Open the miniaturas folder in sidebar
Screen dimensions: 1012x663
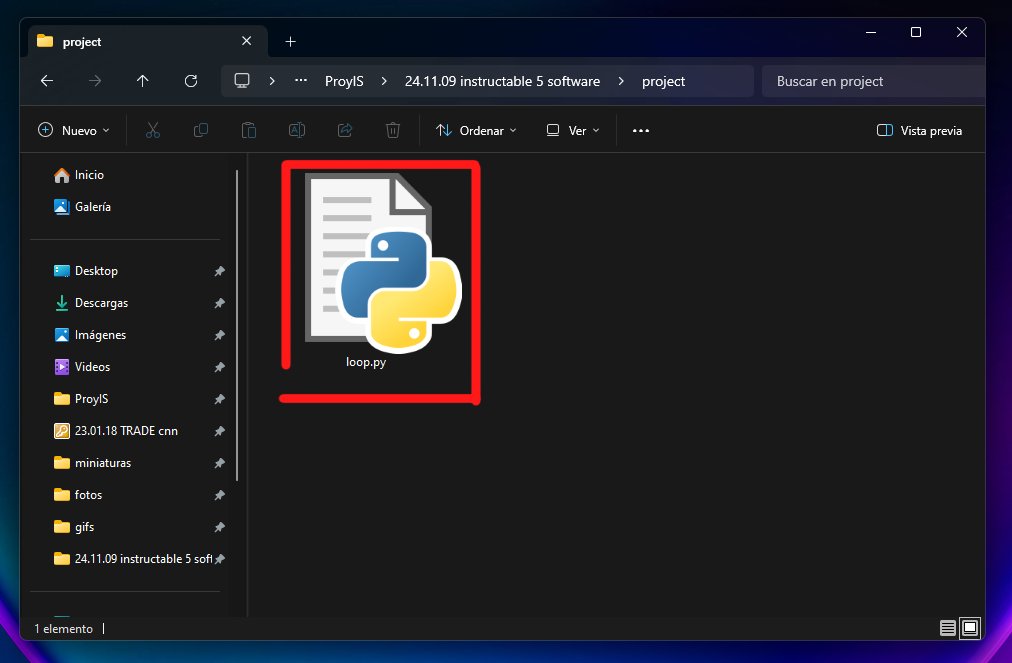(92, 463)
